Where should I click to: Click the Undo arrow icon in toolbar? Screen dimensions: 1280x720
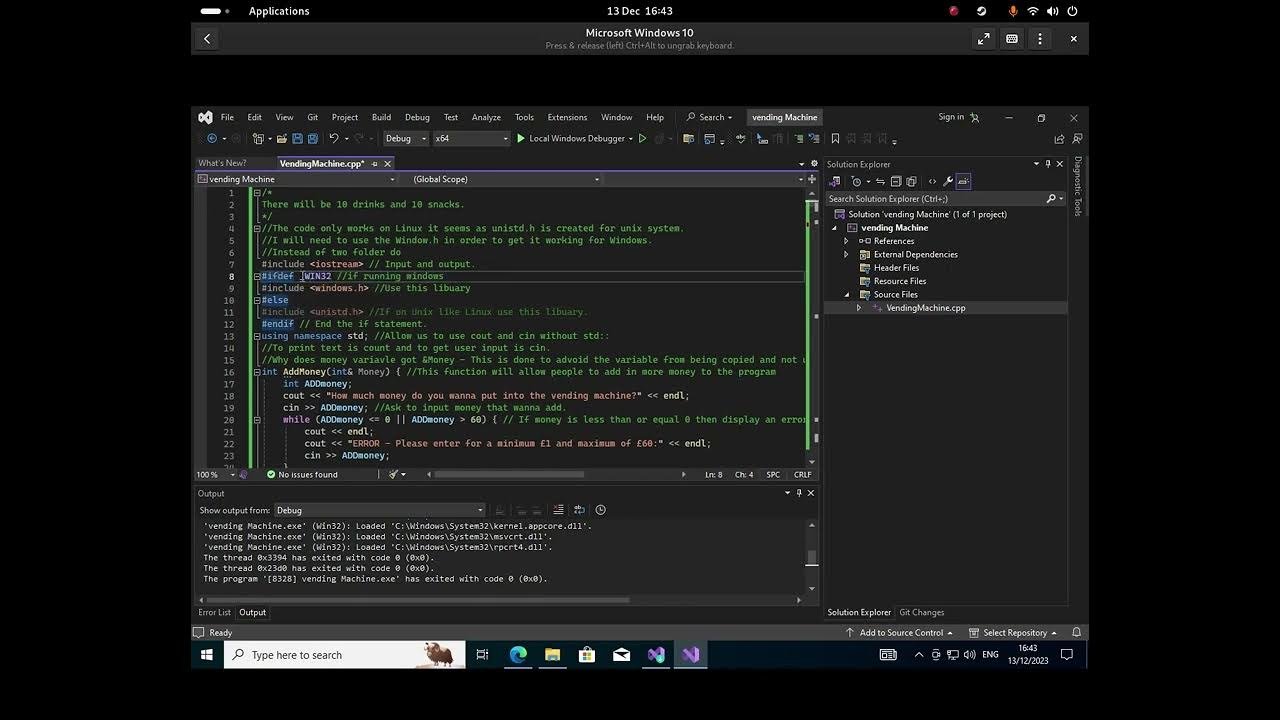click(x=334, y=139)
